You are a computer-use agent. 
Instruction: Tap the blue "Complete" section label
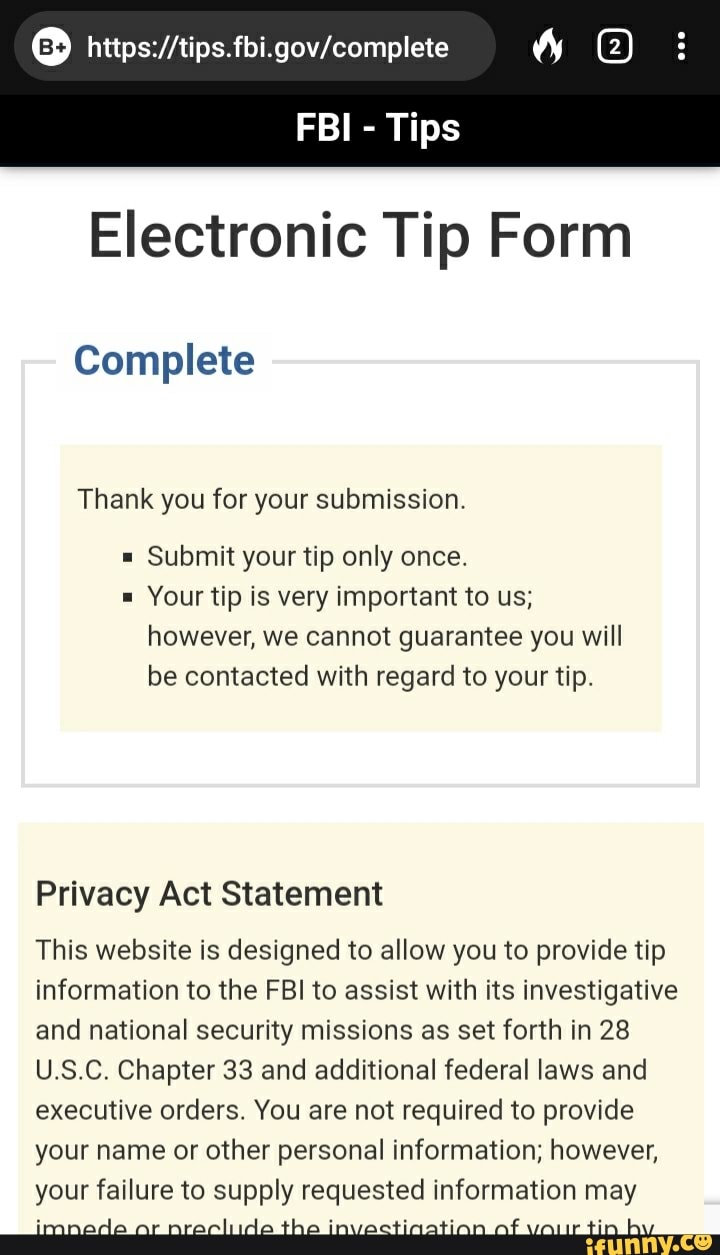coord(164,360)
